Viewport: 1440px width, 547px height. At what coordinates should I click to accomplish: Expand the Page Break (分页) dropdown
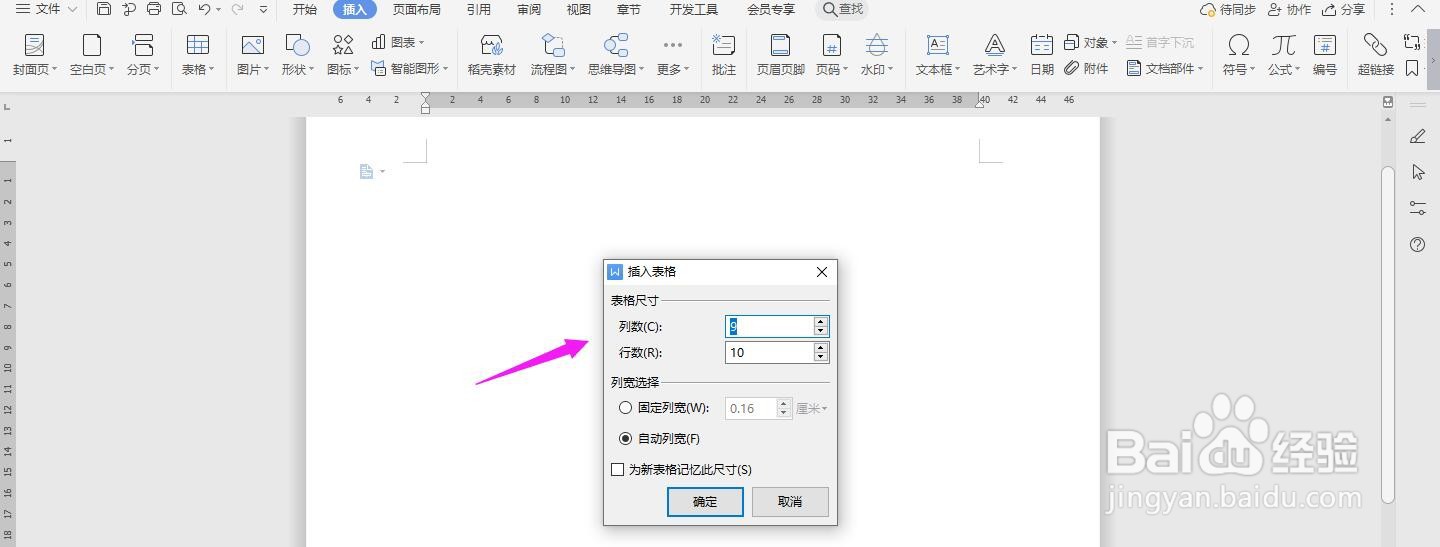click(158, 70)
